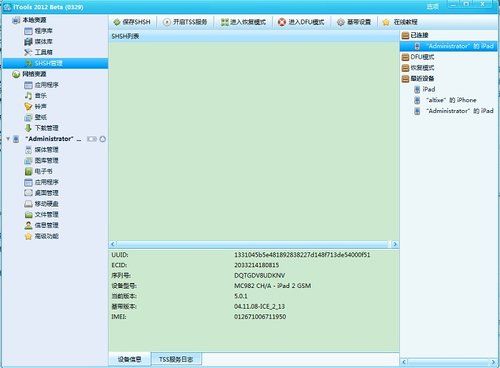Screen dimensions: 500x368
Task: Click 进入恢复模式 to enter recovery mode
Action: (243, 22)
